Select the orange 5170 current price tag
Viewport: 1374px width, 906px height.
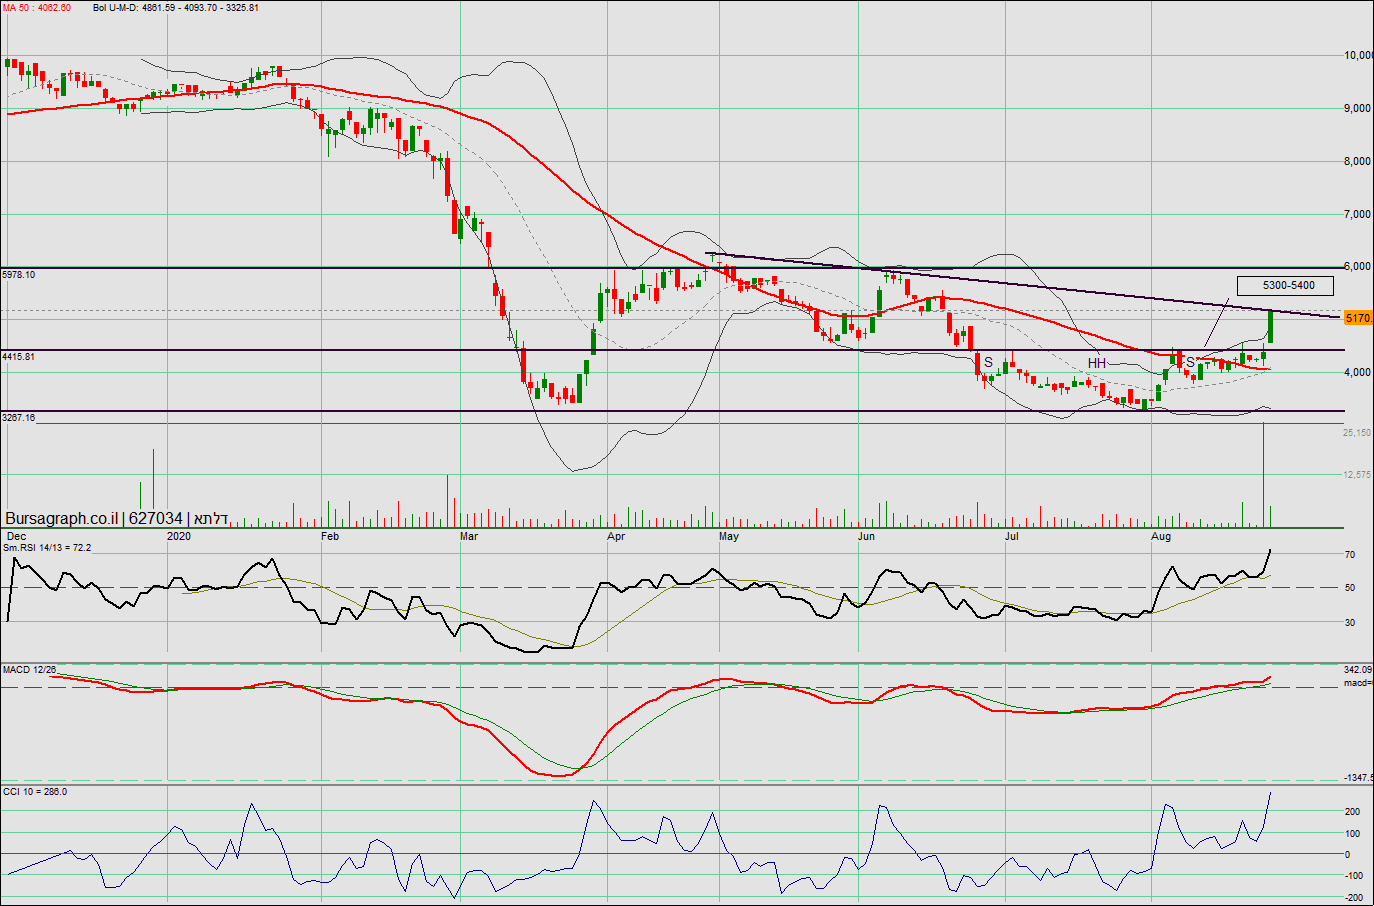tap(1358, 318)
